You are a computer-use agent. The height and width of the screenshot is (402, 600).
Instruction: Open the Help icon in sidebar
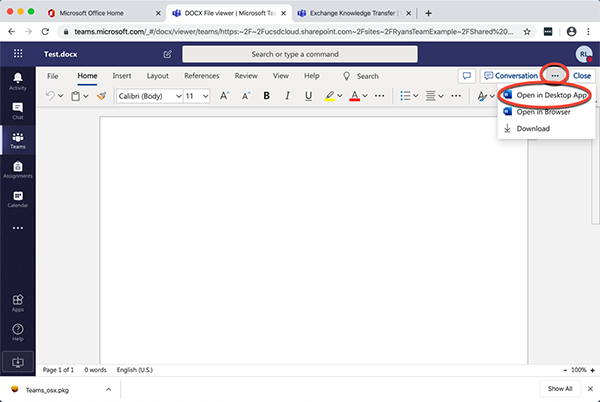click(18, 332)
